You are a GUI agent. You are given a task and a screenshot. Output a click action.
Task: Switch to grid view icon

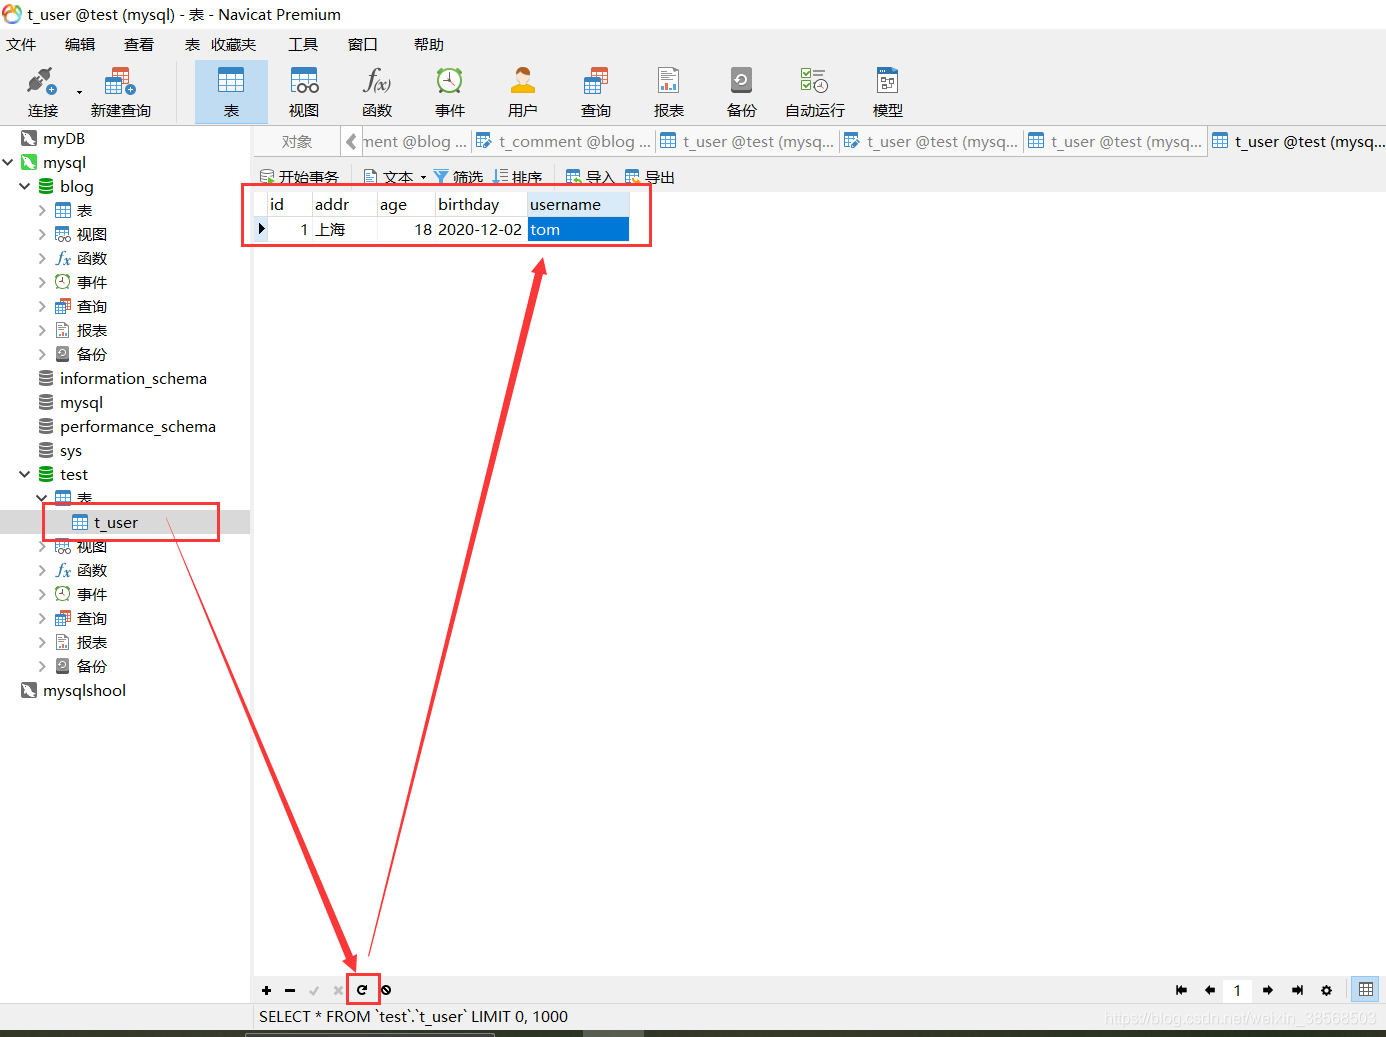click(1365, 990)
